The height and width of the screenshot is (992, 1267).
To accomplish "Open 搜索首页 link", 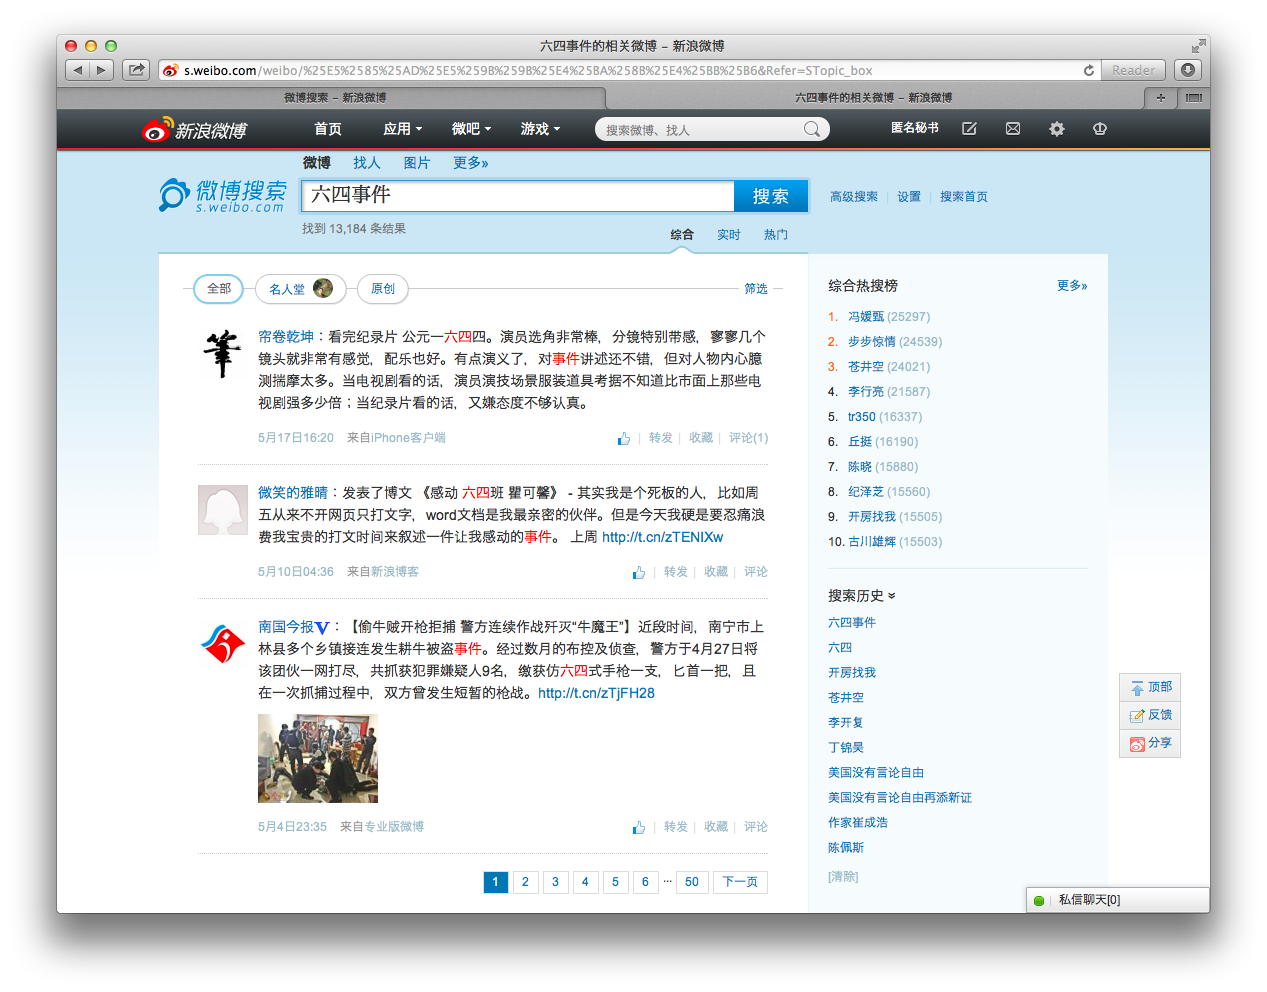I will 964,197.
